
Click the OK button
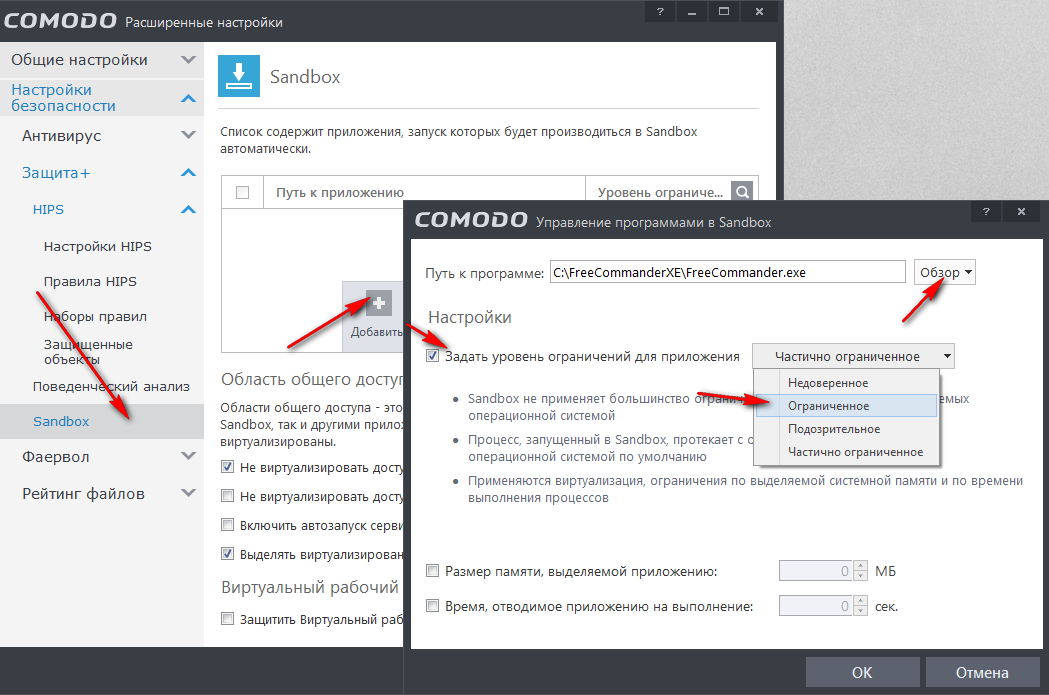tap(862, 672)
